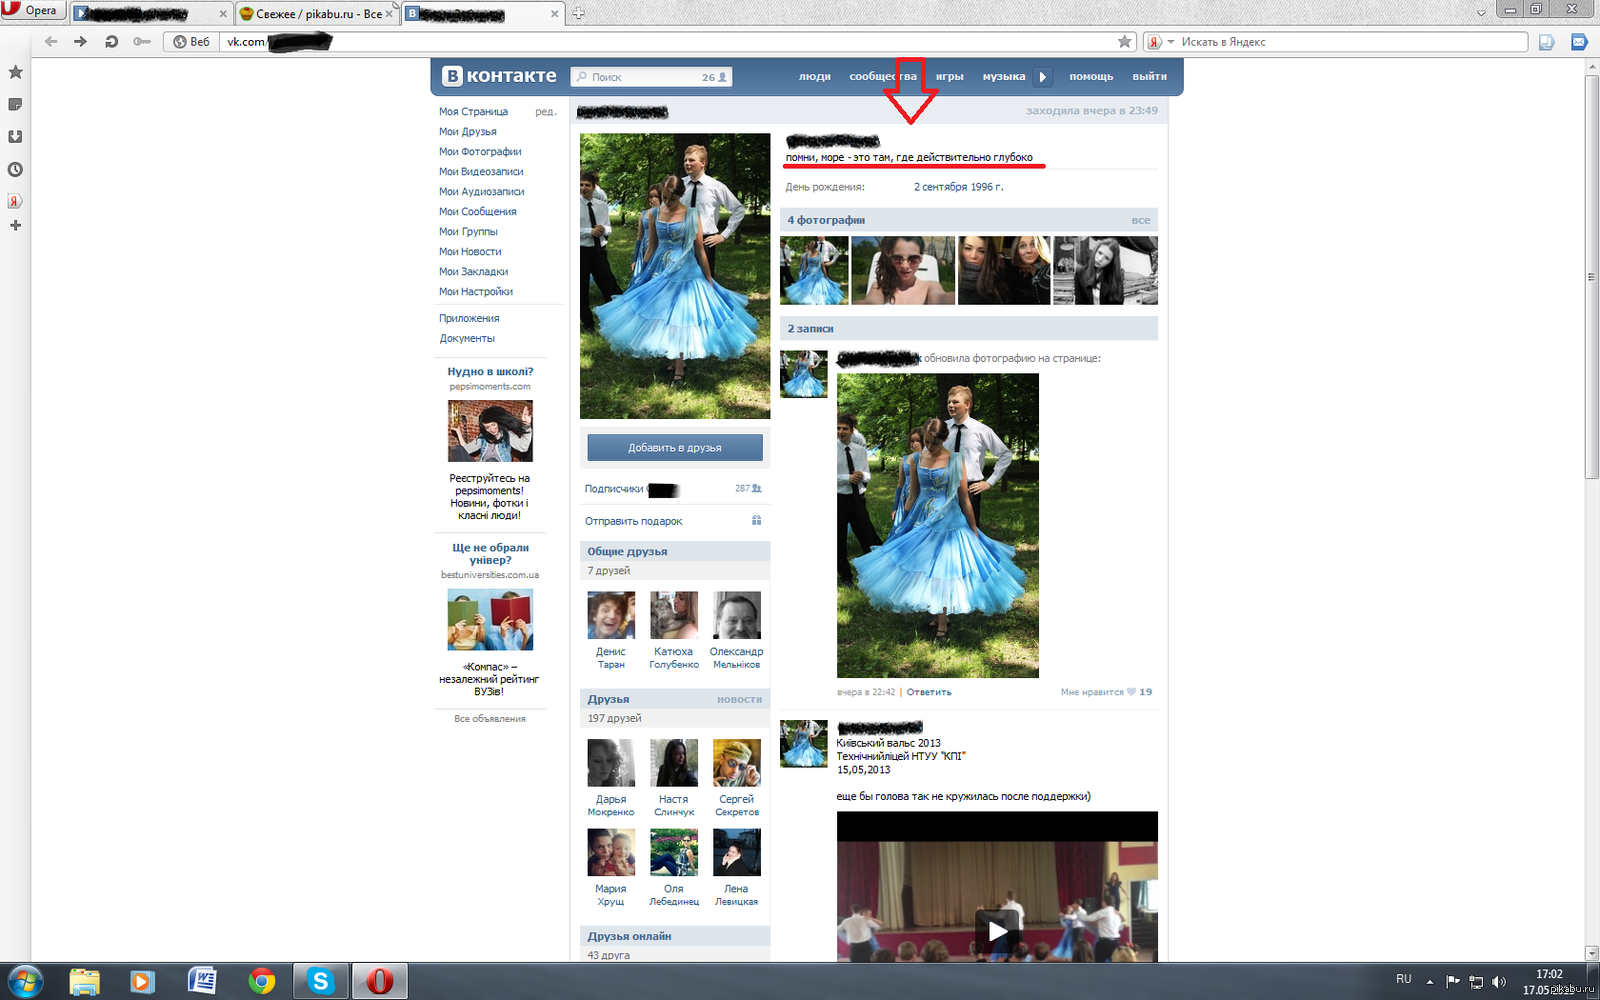The height and width of the screenshot is (1000, 1600).
Task: Open a new tab with the plus button
Action: click(578, 14)
